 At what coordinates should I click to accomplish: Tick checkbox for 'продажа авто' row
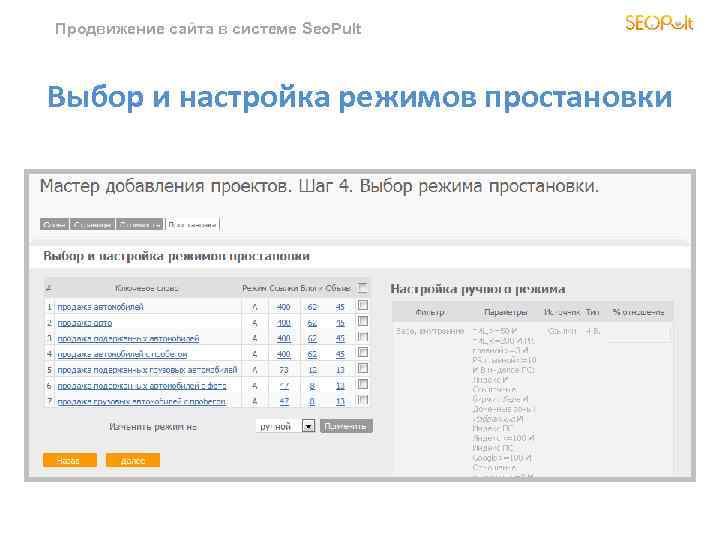tap(363, 321)
